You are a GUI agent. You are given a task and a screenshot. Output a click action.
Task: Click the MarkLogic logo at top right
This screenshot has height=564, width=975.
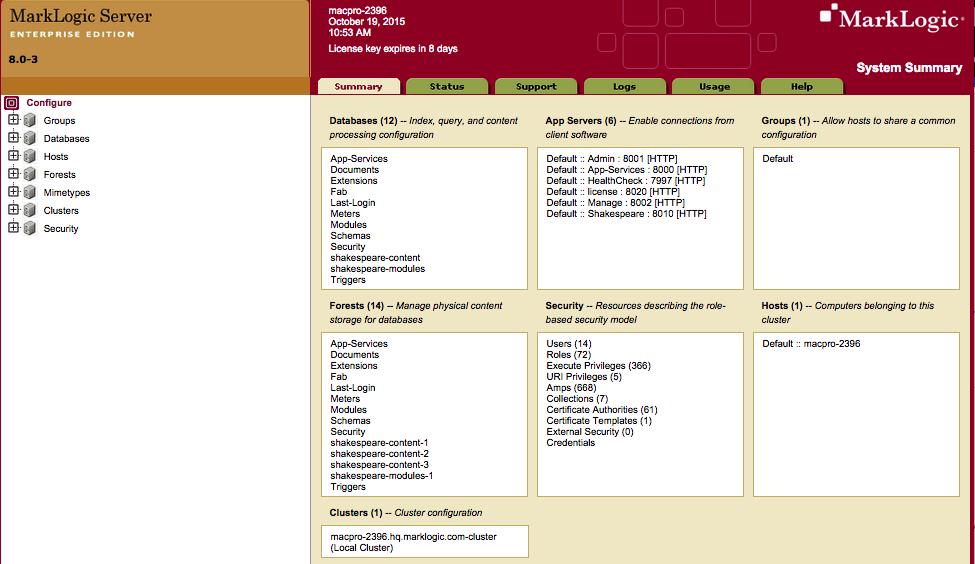coord(892,18)
